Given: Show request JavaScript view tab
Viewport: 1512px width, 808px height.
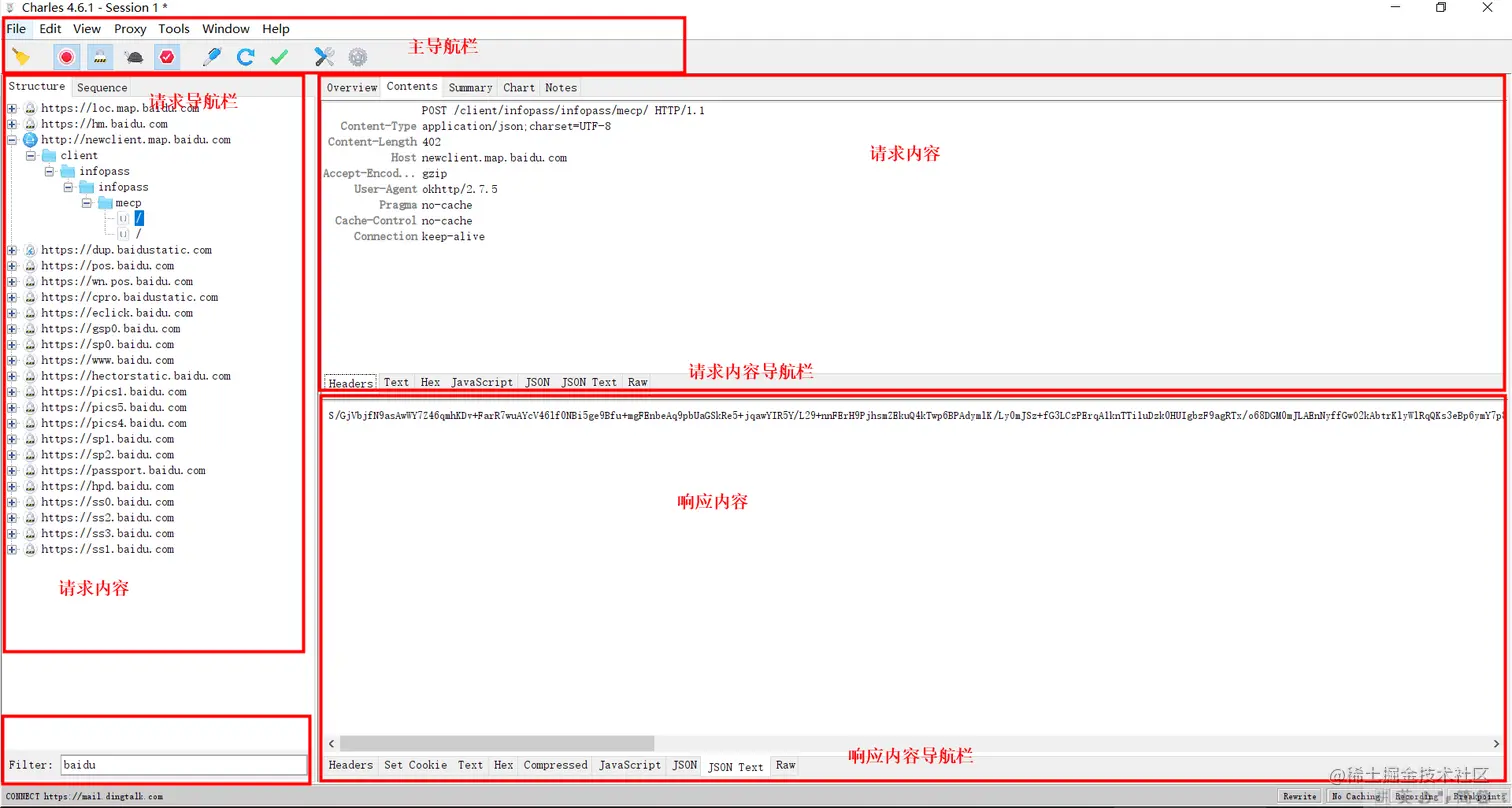Looking at the screenshot, I should click(x=481, y=382).
